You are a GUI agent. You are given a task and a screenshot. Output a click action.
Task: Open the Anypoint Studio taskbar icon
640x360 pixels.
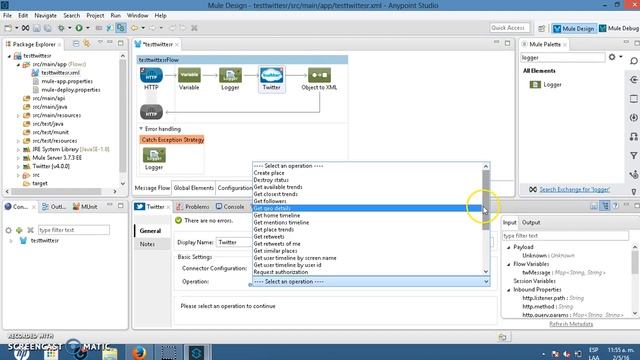(196, 352)
